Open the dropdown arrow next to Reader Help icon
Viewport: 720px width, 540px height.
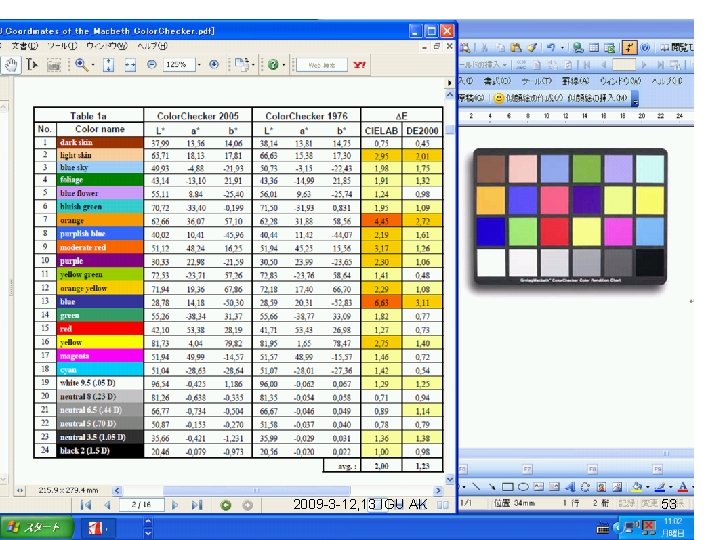point(283,65)
